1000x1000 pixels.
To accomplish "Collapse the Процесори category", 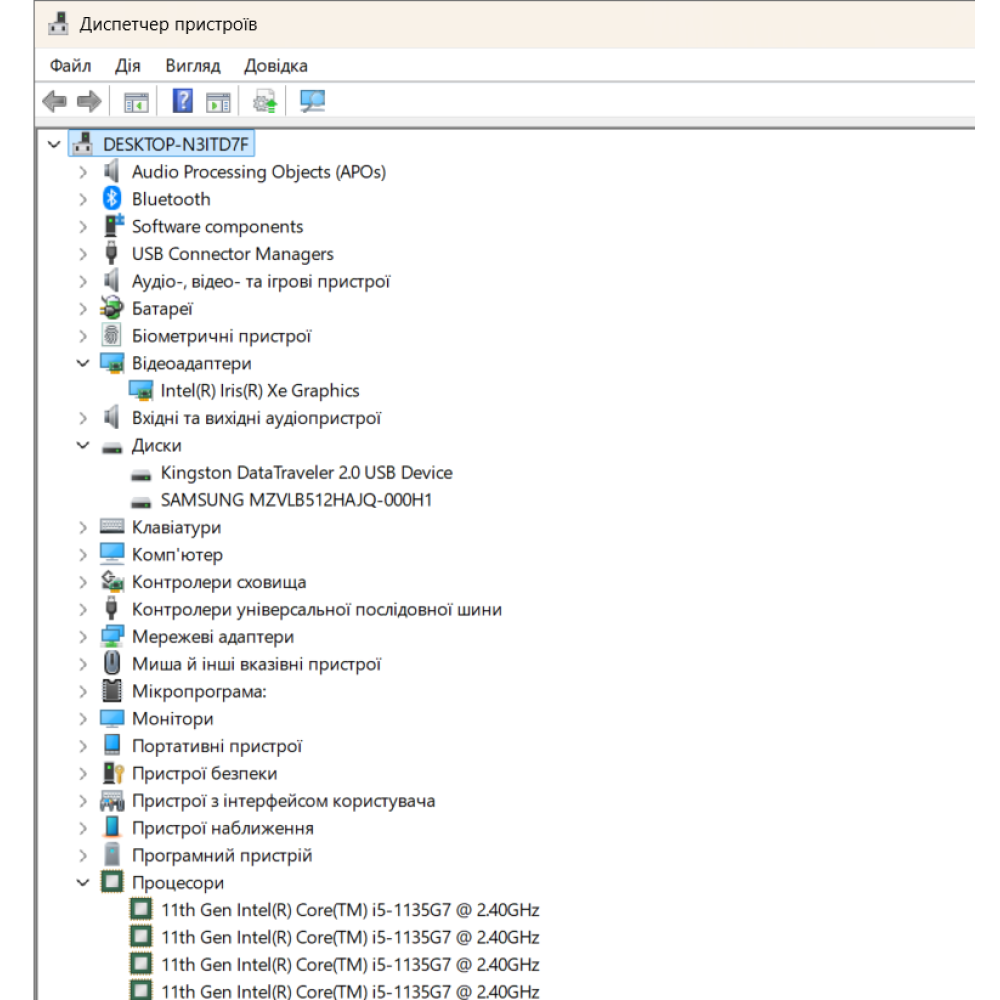I will click(x=83, y=883).
